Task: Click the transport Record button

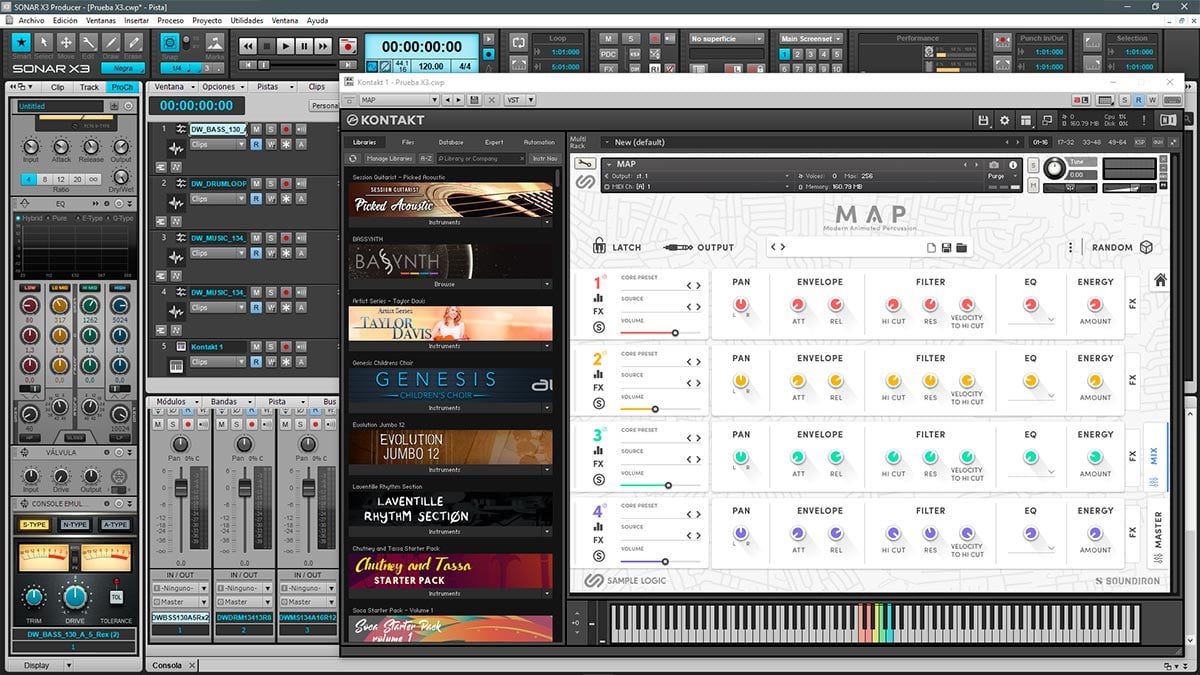Action: 348,46
